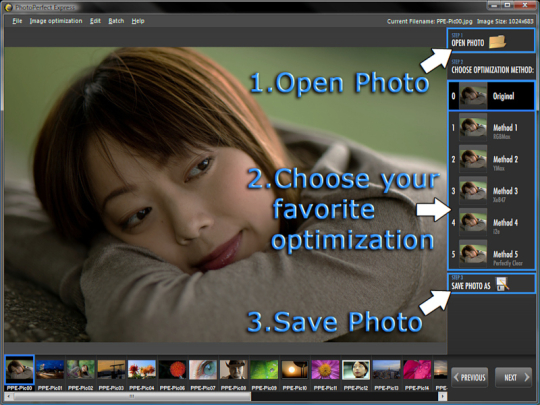Click the main photo preview
The width and height of the screenshot is (540, 405).
coord(226,195)
